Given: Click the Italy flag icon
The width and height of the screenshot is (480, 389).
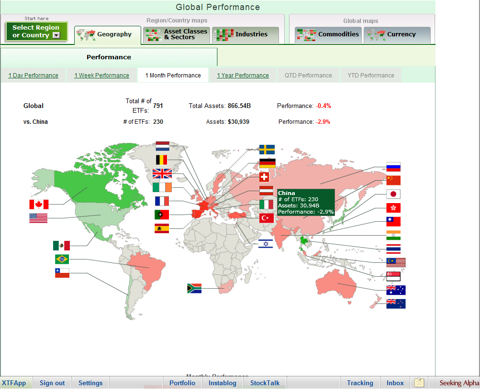Looking at the screenshot, I should [266, 204].
